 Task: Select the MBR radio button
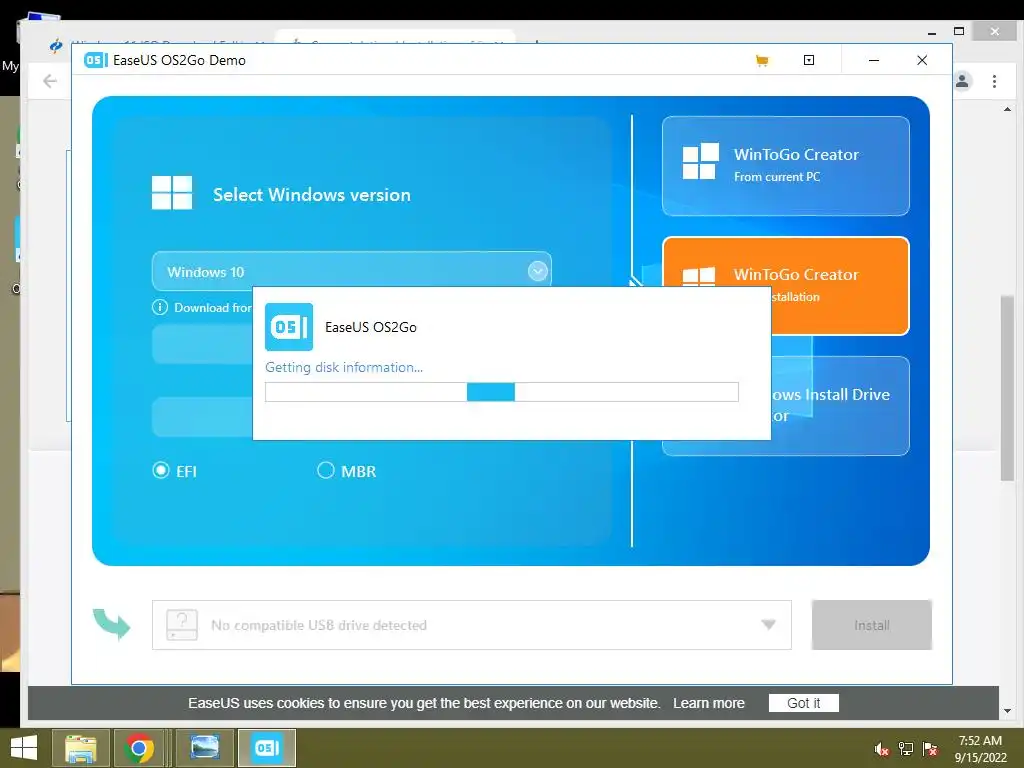[x=325, y=470]
